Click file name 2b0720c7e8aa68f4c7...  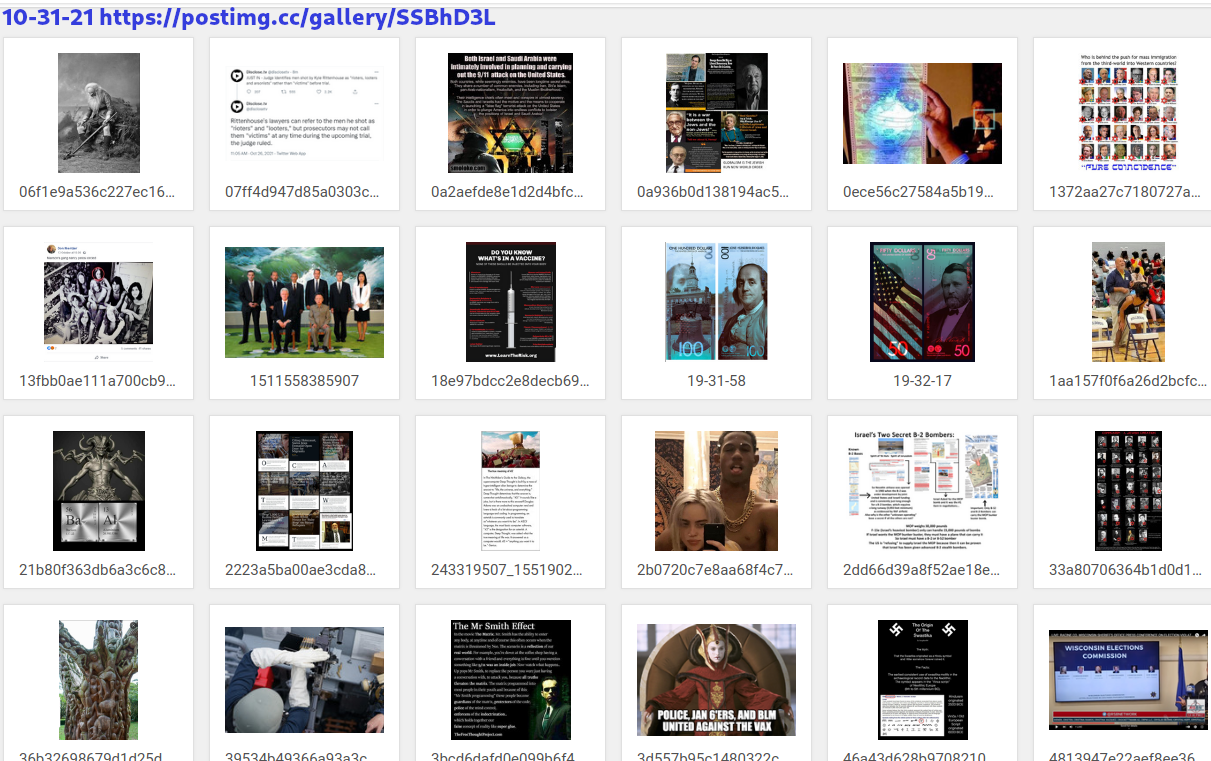click(x=717, y=570)
